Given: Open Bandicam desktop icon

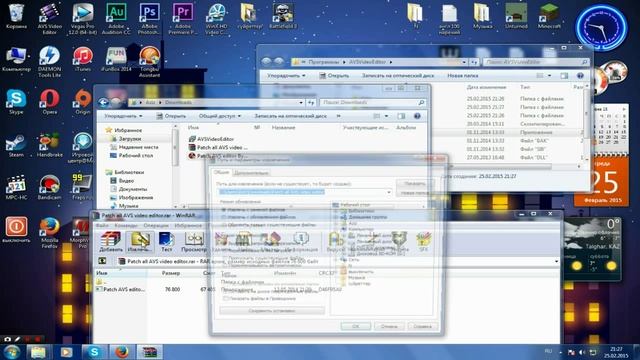Looking at the screenshot, I should pyautogui.click(x=49, y=187).
